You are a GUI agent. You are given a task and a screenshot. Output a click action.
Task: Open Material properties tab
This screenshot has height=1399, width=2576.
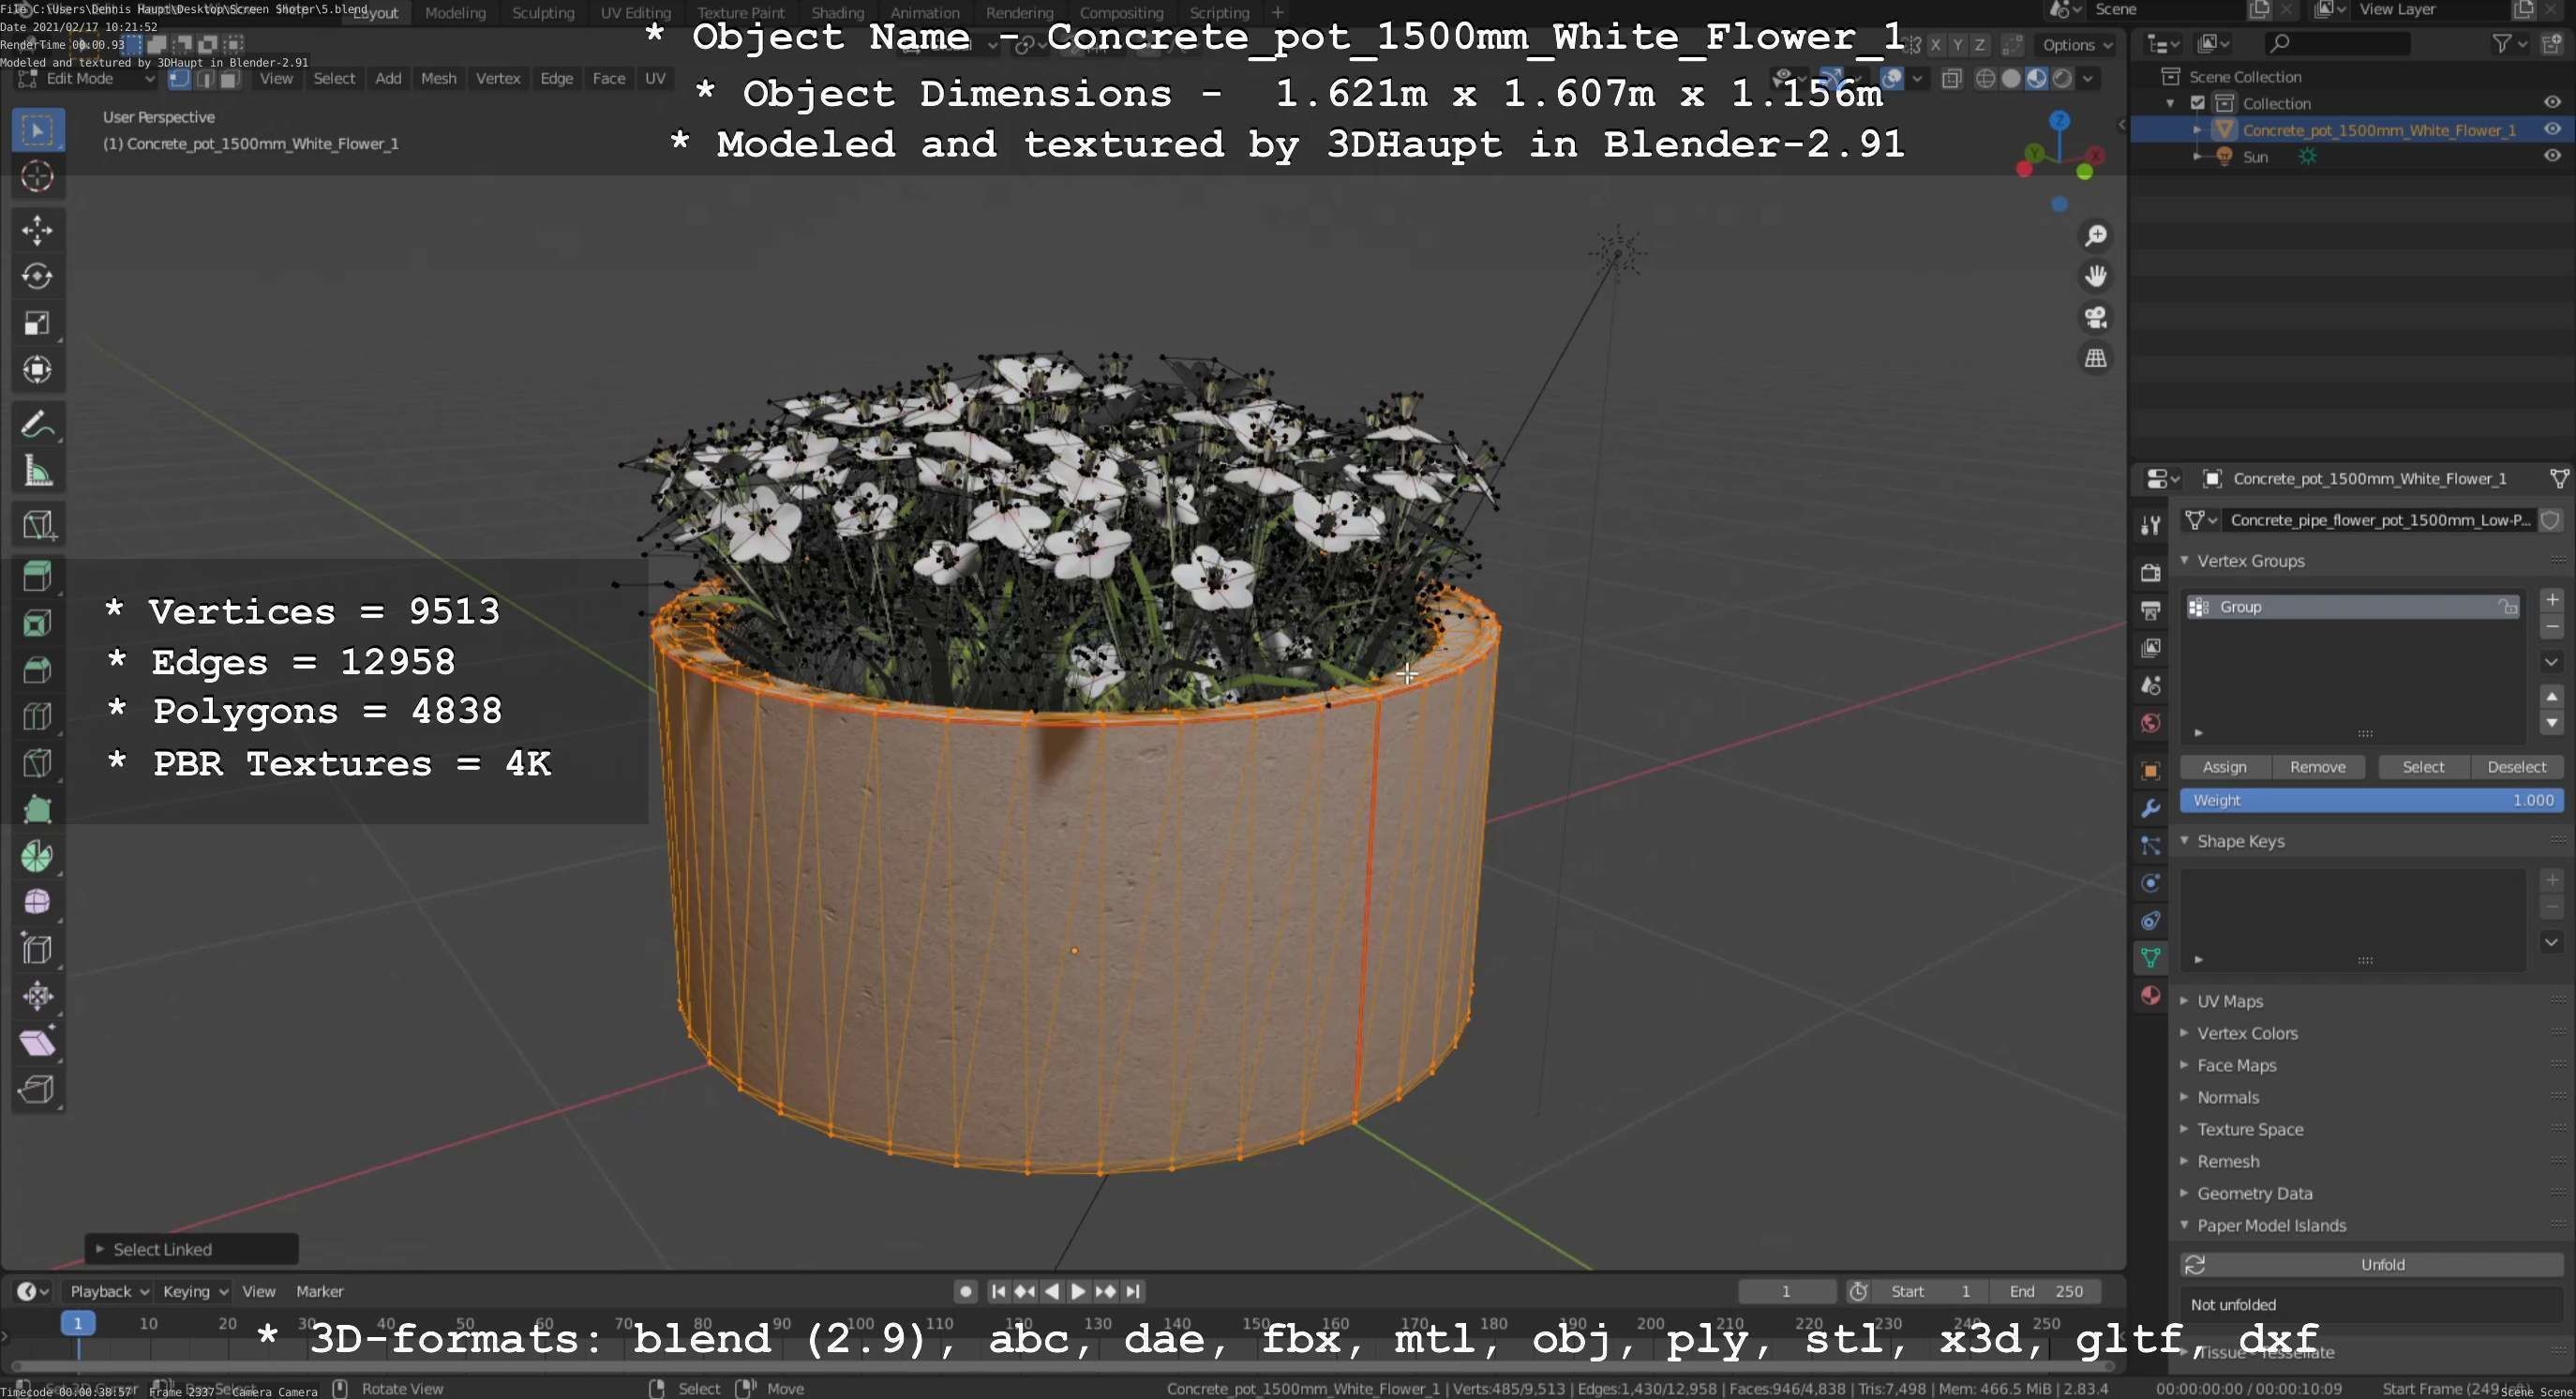(2150, 995)
